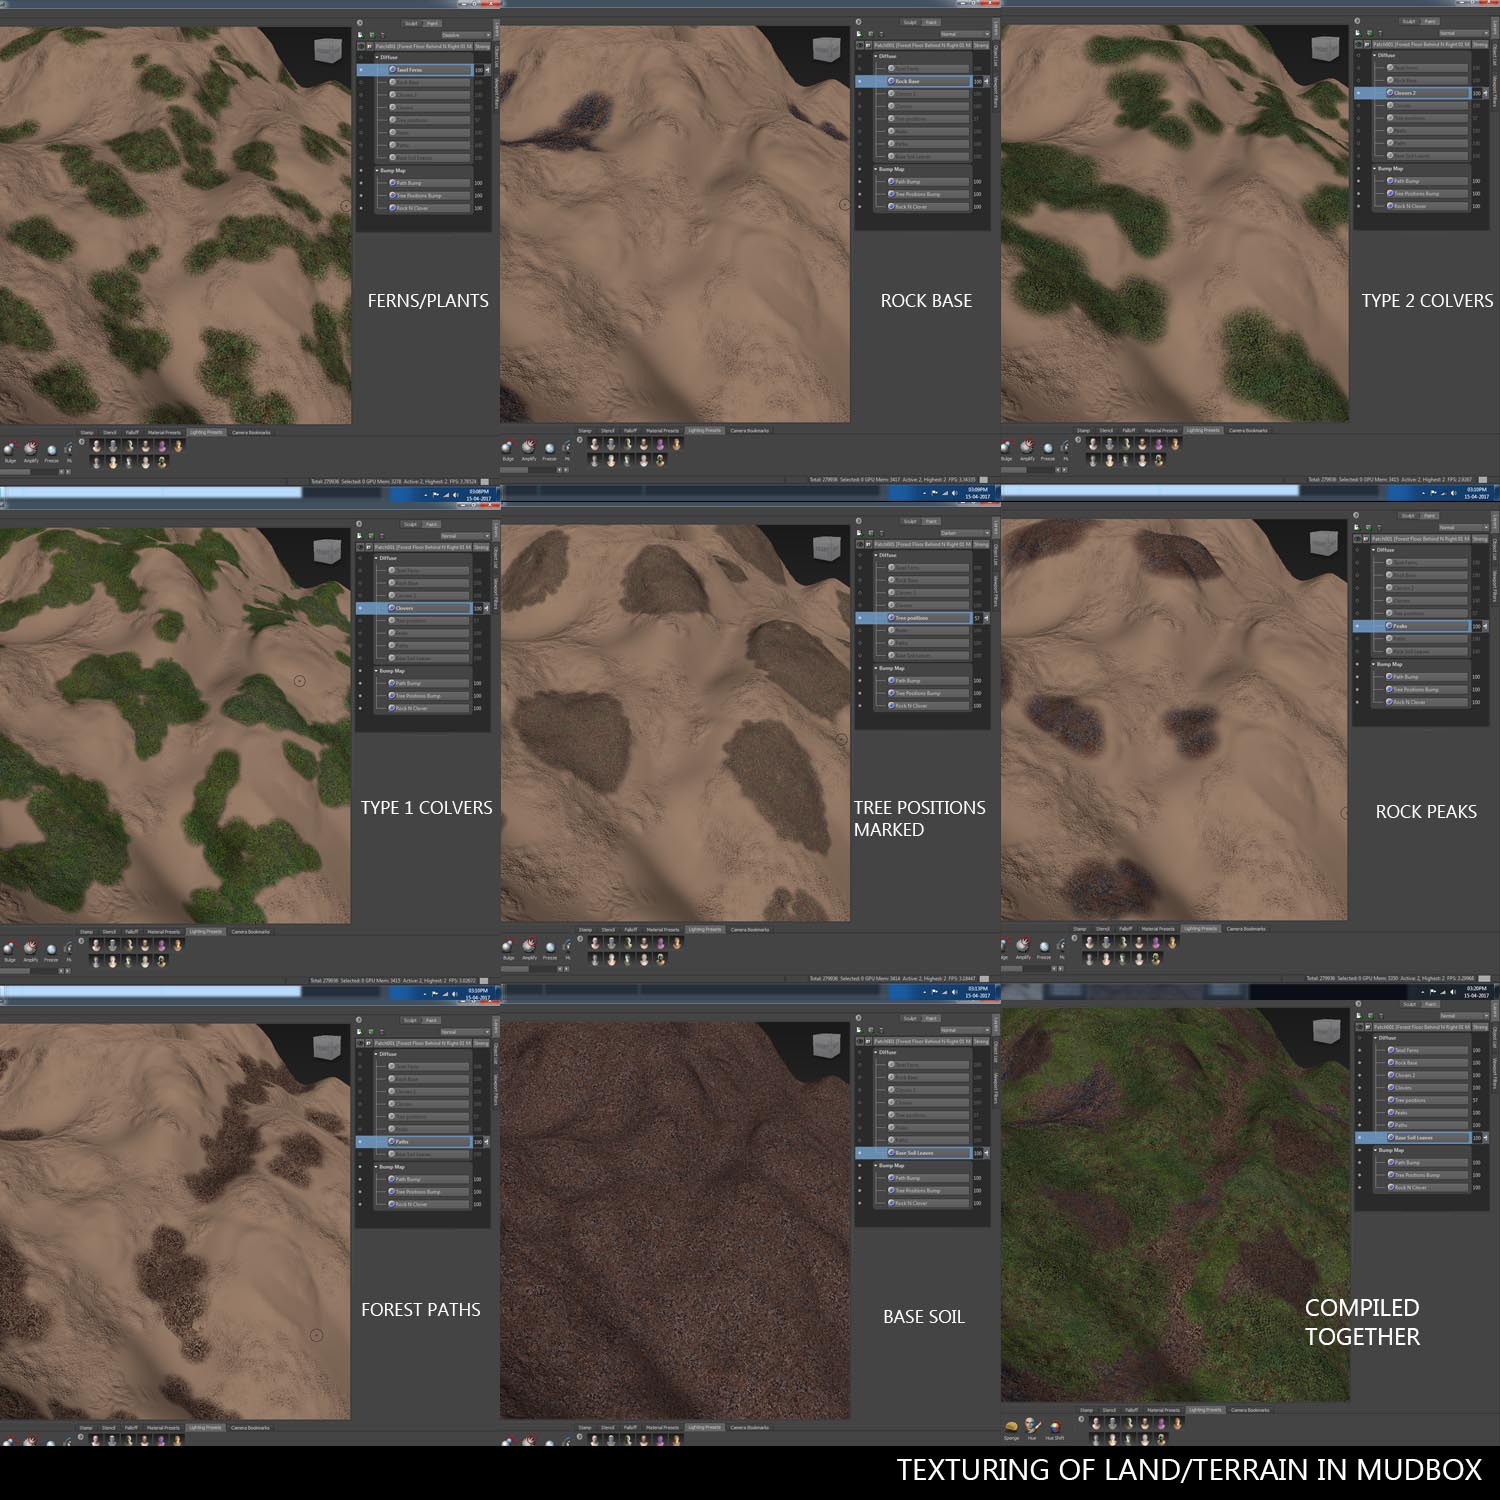Open Layers panel options circle in FERNS/PLANTS screenshot
1500x1500 pixels.
(x=360, y=22)
